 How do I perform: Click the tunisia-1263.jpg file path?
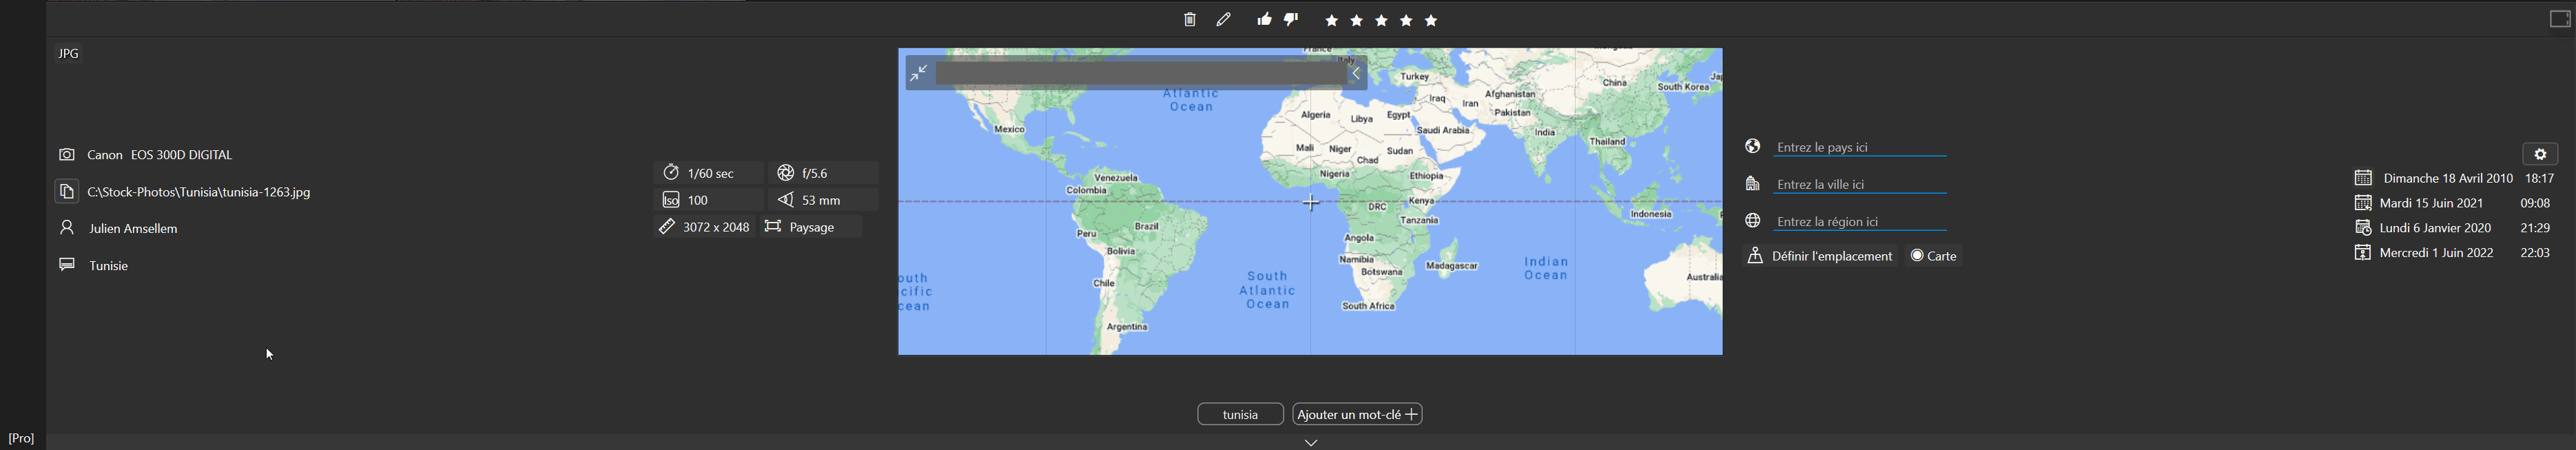tap(199, 192)
